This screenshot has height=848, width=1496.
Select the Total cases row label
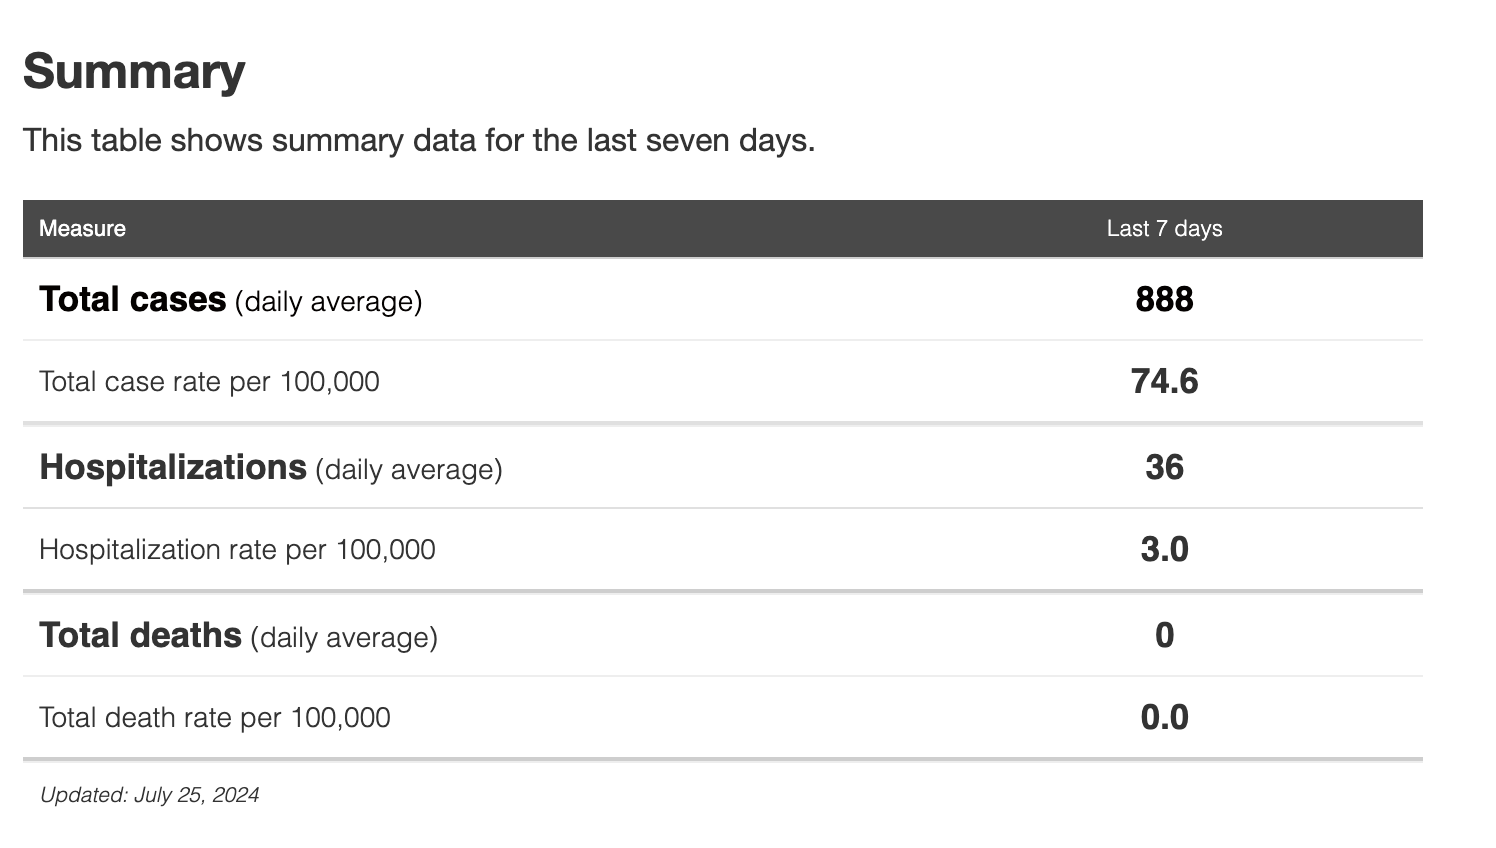132,300
